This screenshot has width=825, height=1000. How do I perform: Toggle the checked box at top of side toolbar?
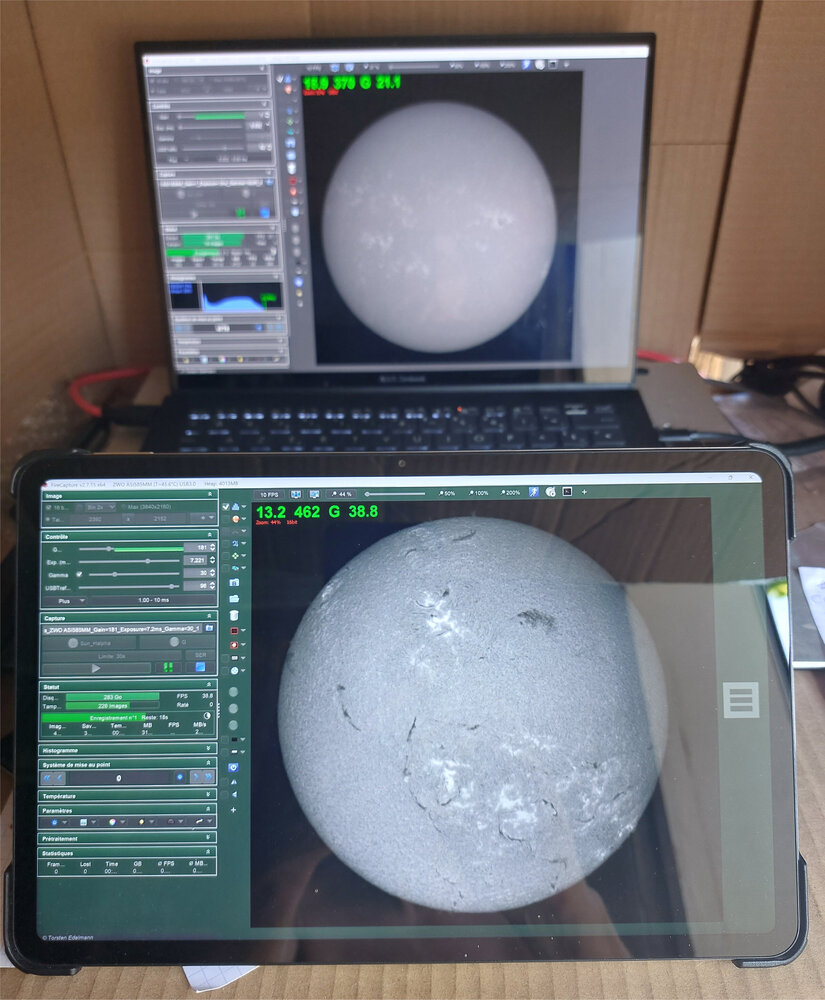coord(226,506)
